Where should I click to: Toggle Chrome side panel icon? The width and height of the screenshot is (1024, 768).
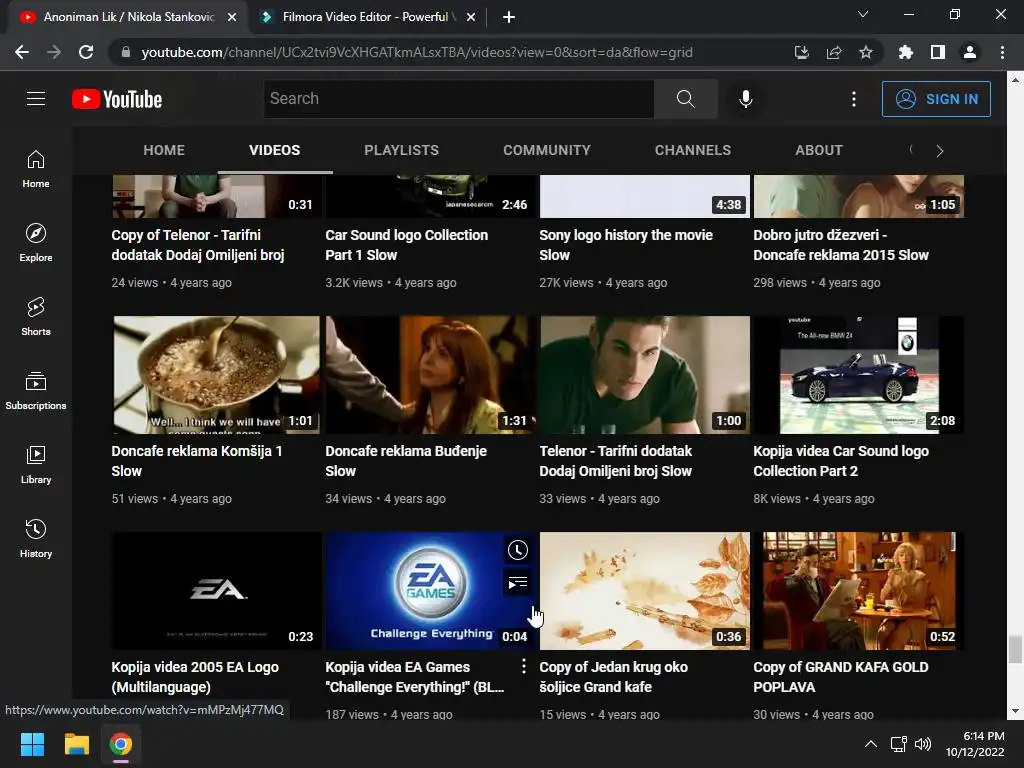coord(938,52)
